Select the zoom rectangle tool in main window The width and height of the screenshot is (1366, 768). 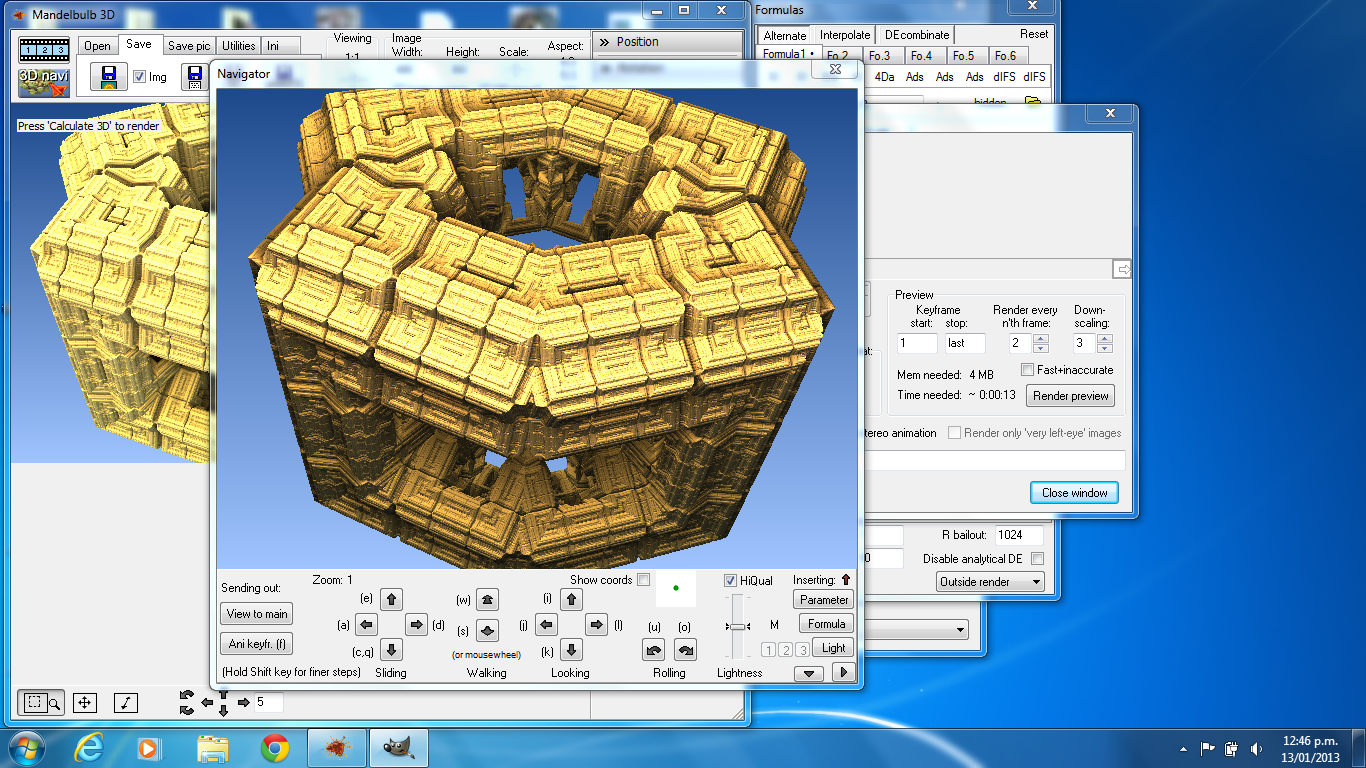click(x=41, y=703)
